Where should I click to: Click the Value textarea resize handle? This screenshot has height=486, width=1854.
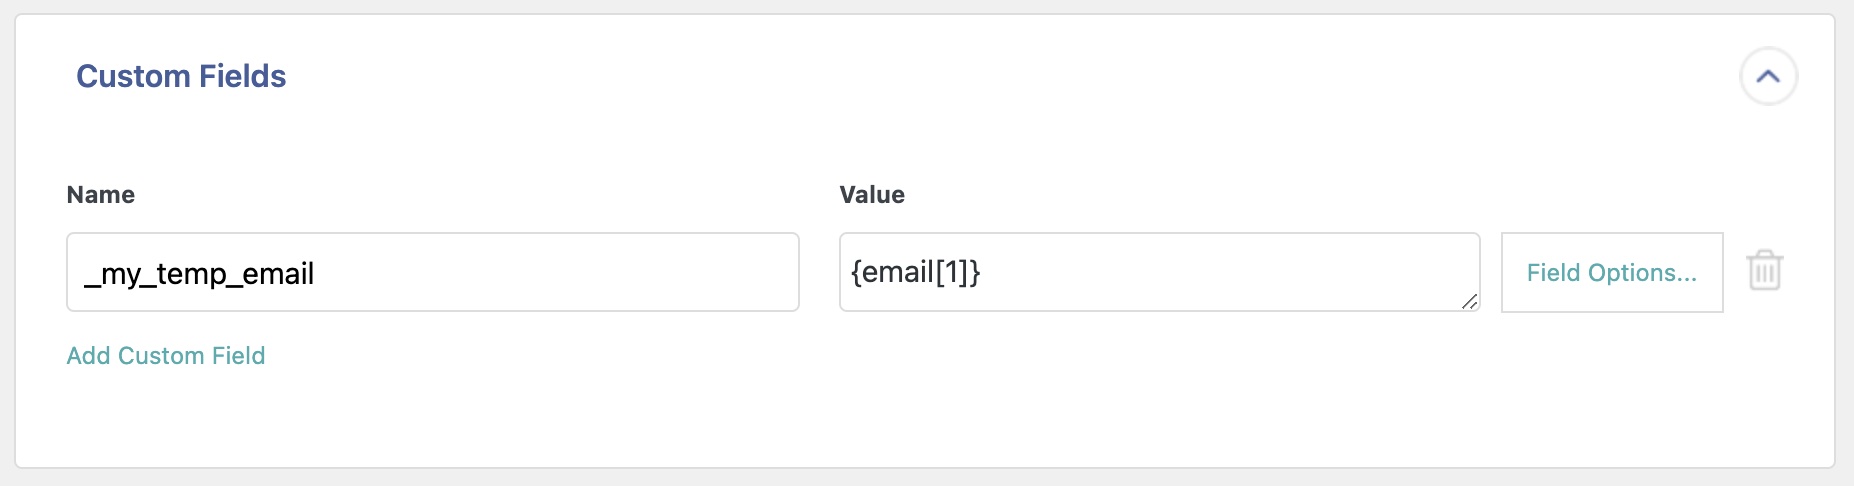(1469, 301)
